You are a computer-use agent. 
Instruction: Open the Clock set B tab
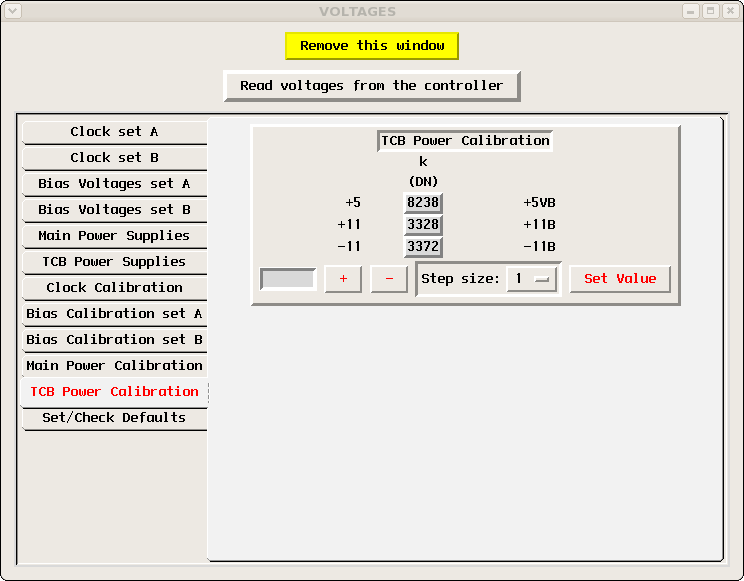[x=114, y=158]
